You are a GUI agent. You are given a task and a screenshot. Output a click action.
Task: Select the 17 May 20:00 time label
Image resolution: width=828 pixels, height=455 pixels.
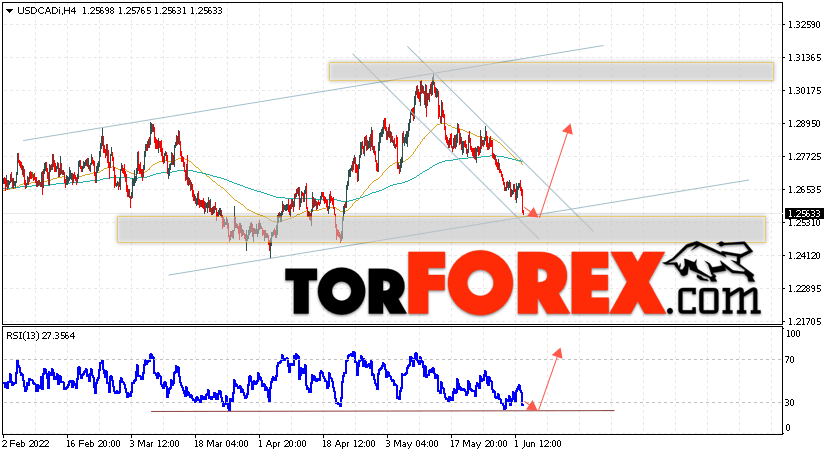tap(478, 444)
